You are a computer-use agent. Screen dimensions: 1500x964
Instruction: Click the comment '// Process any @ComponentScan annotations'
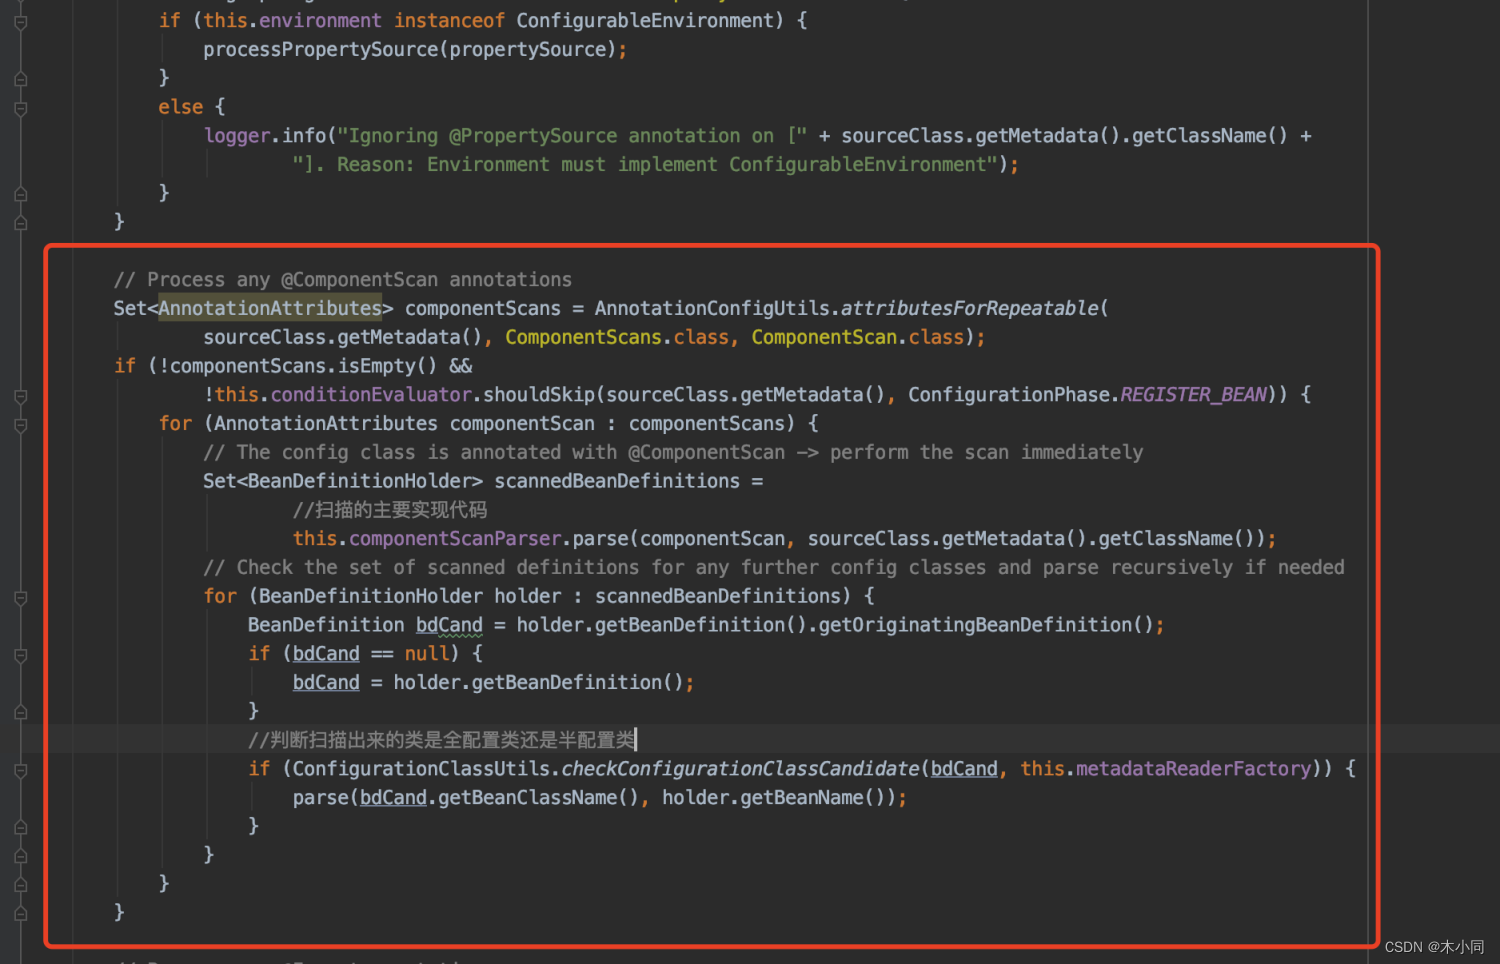point(342,280)
